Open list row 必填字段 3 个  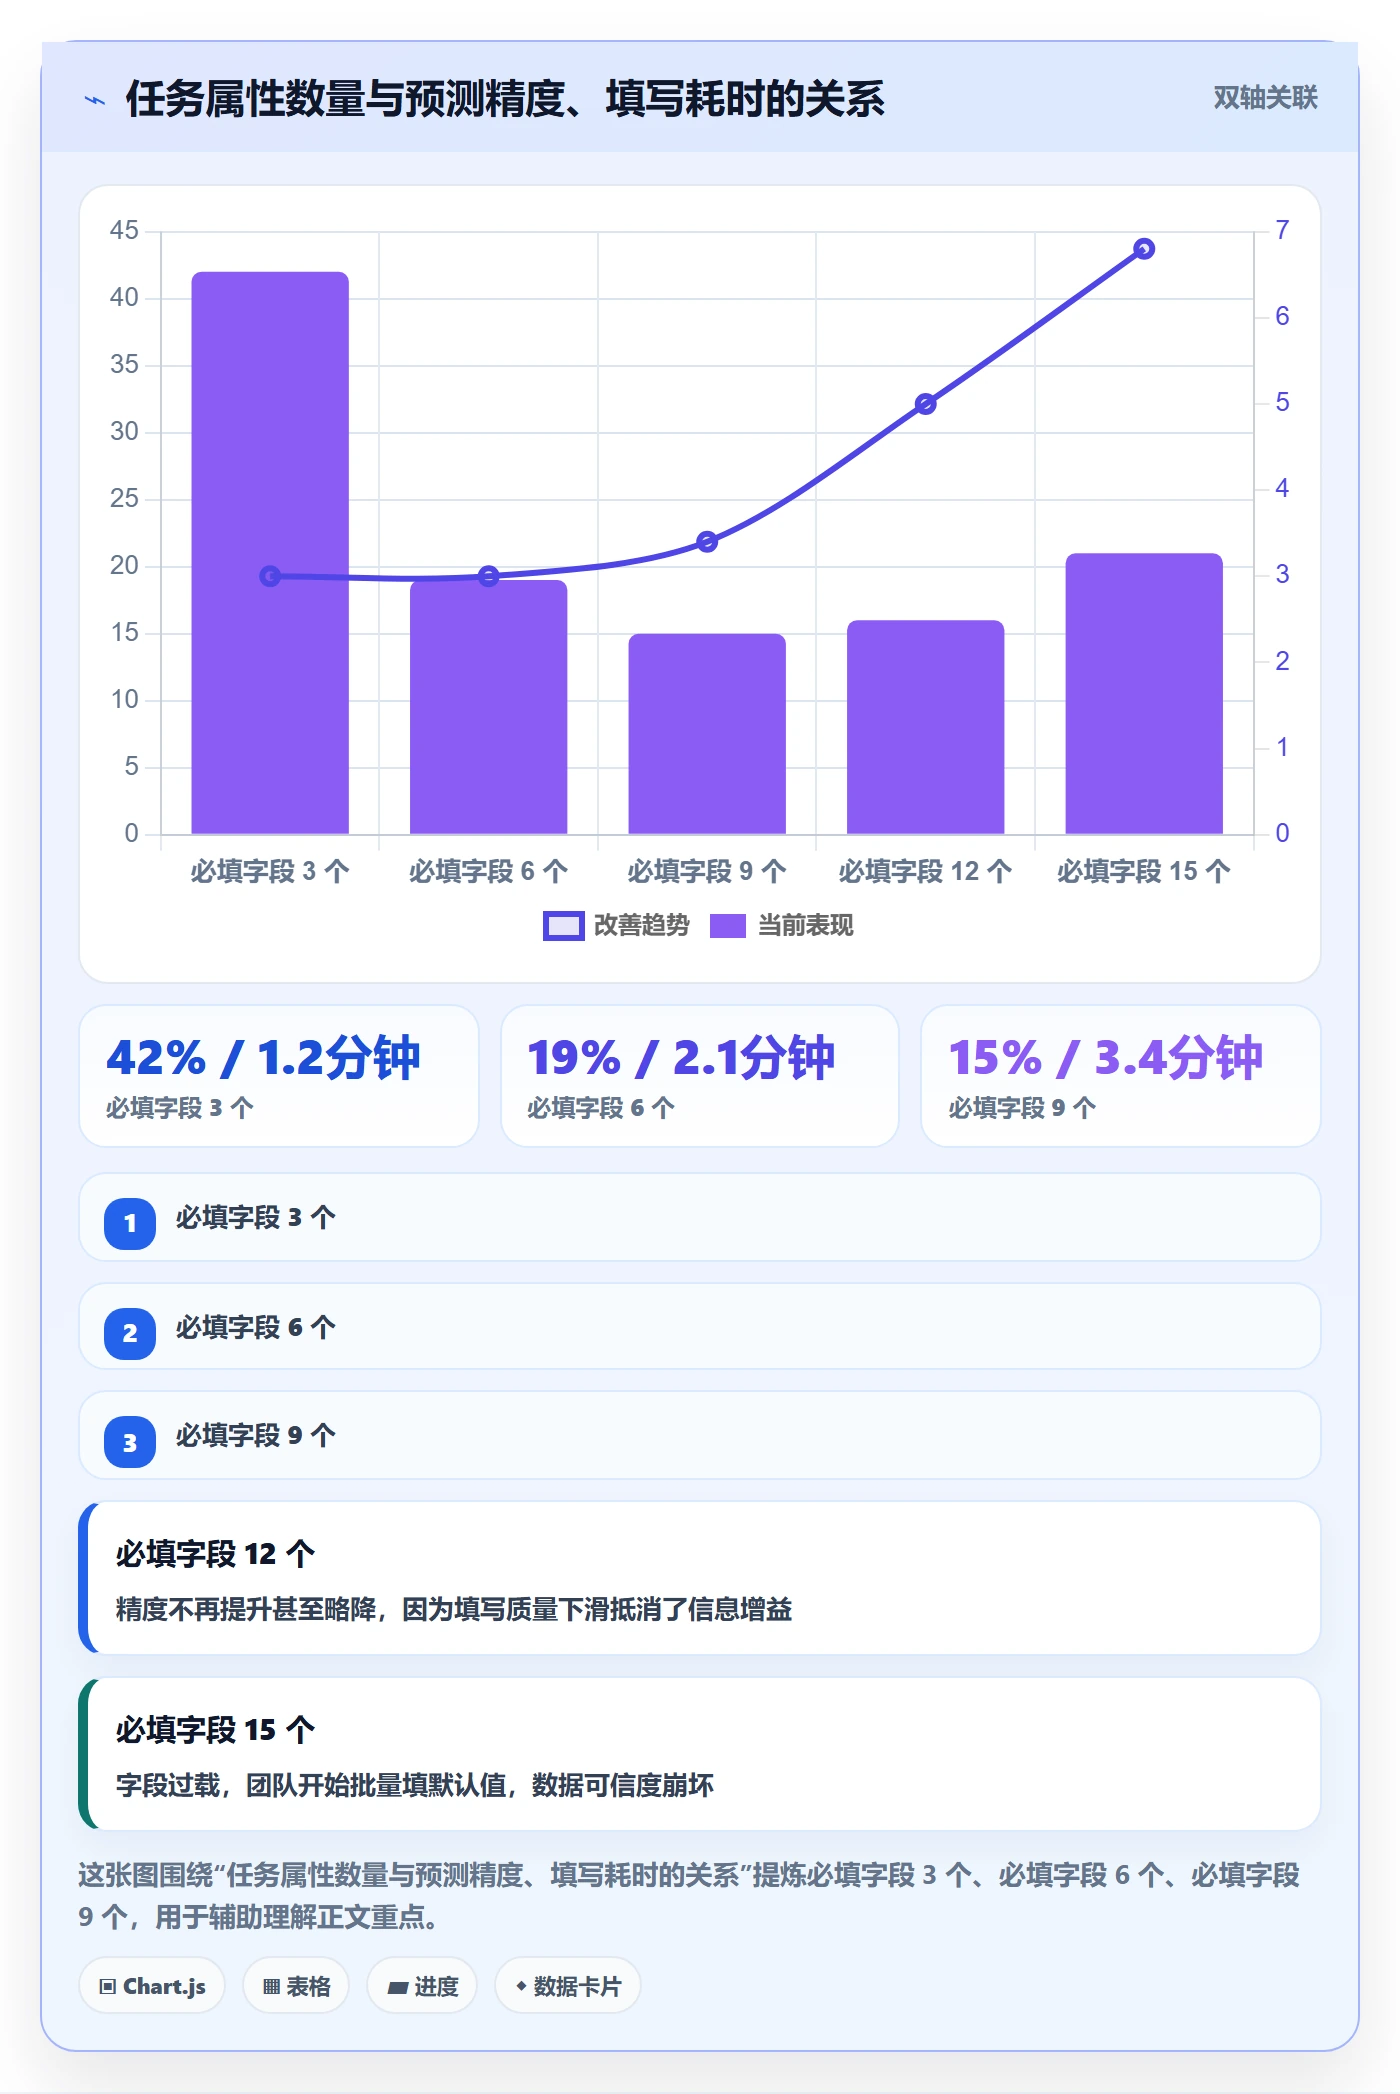coord(700,1218)
